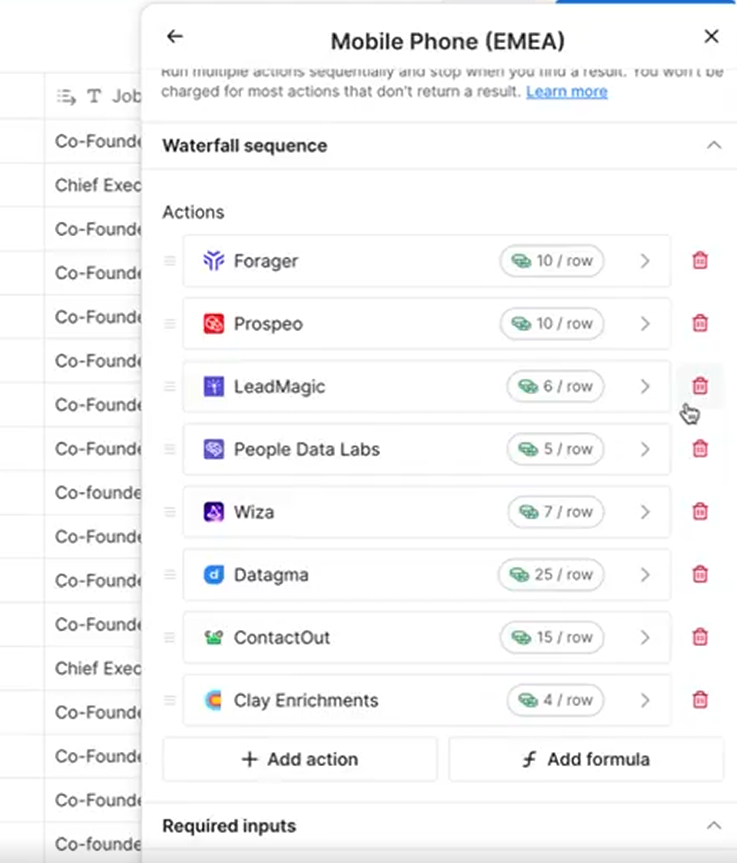
Task: Grab the drag handle beside Forager
Action: [170, 261]
